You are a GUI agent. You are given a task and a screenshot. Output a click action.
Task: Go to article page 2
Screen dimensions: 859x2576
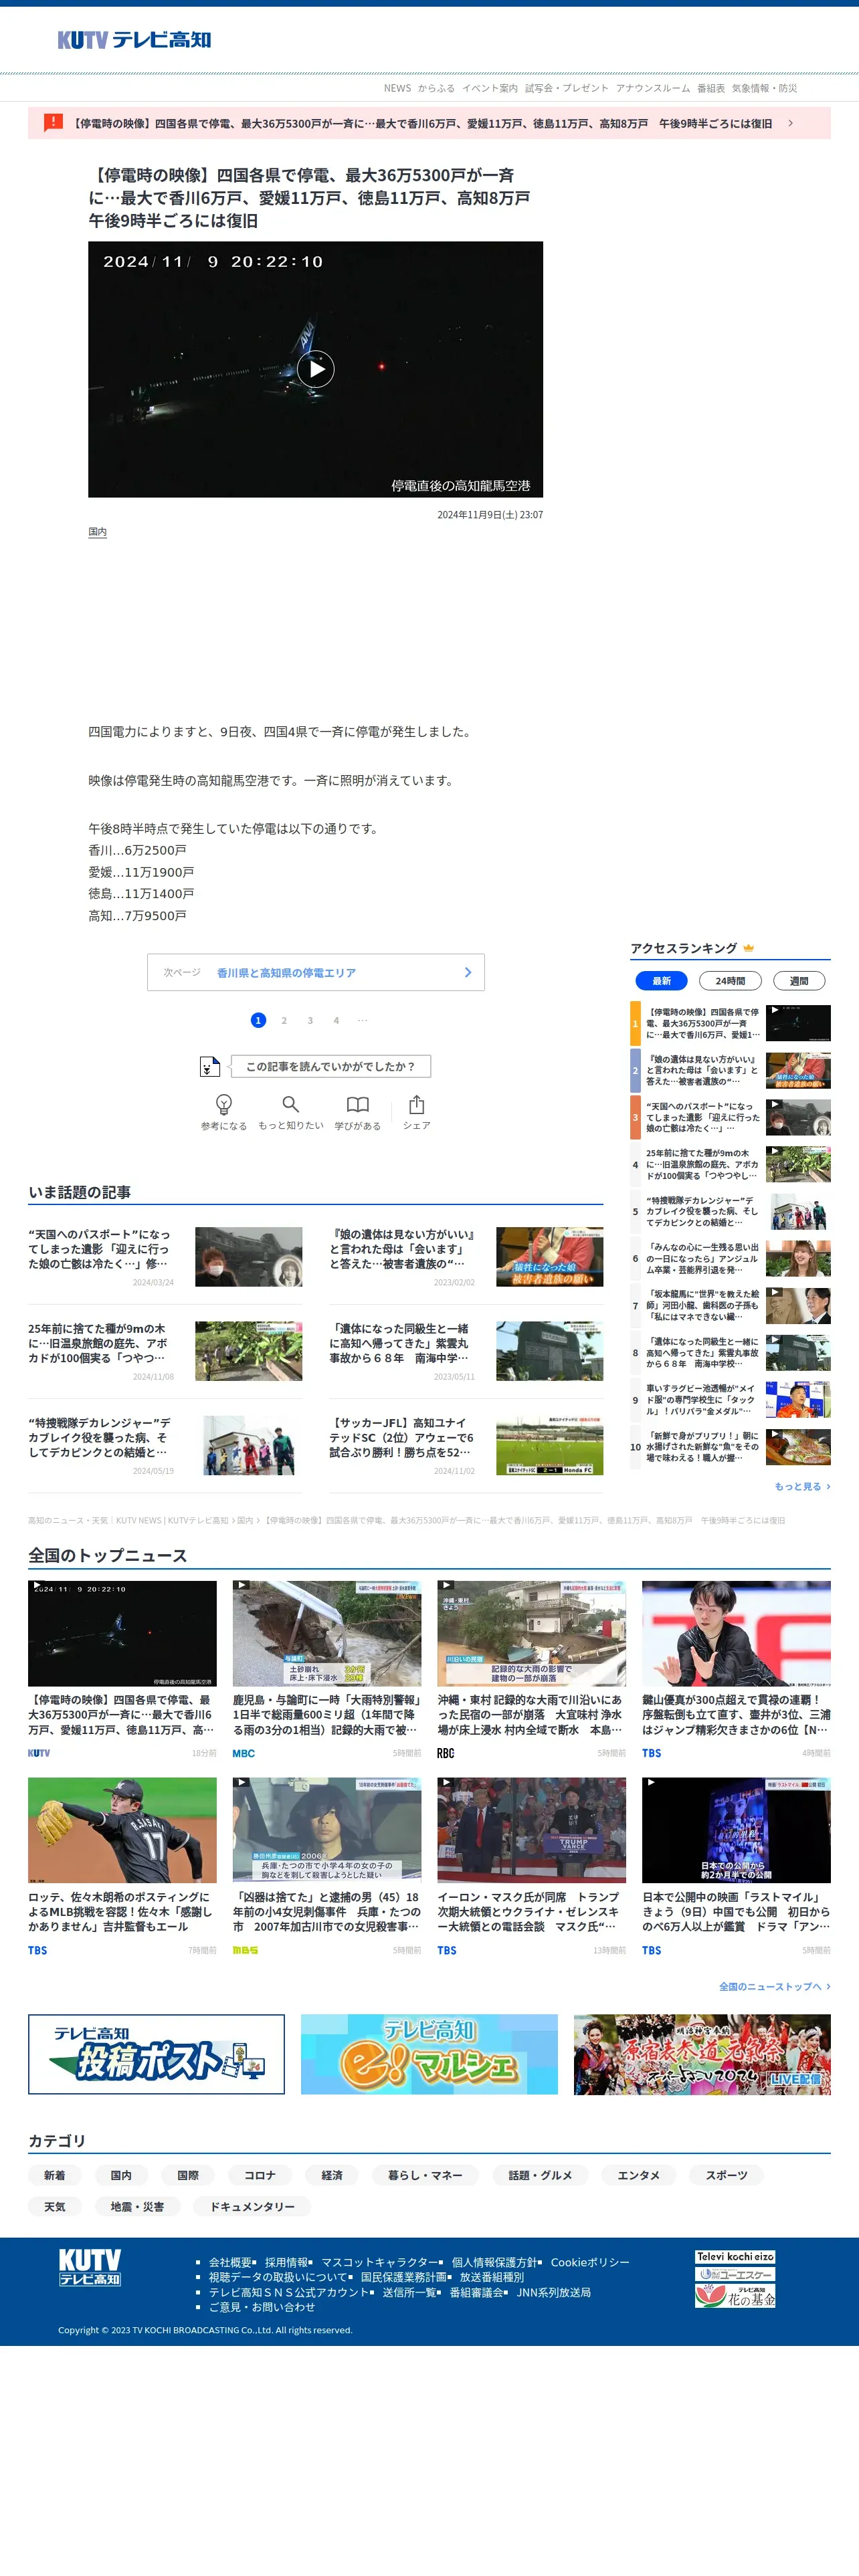[x=284, y=1020]
